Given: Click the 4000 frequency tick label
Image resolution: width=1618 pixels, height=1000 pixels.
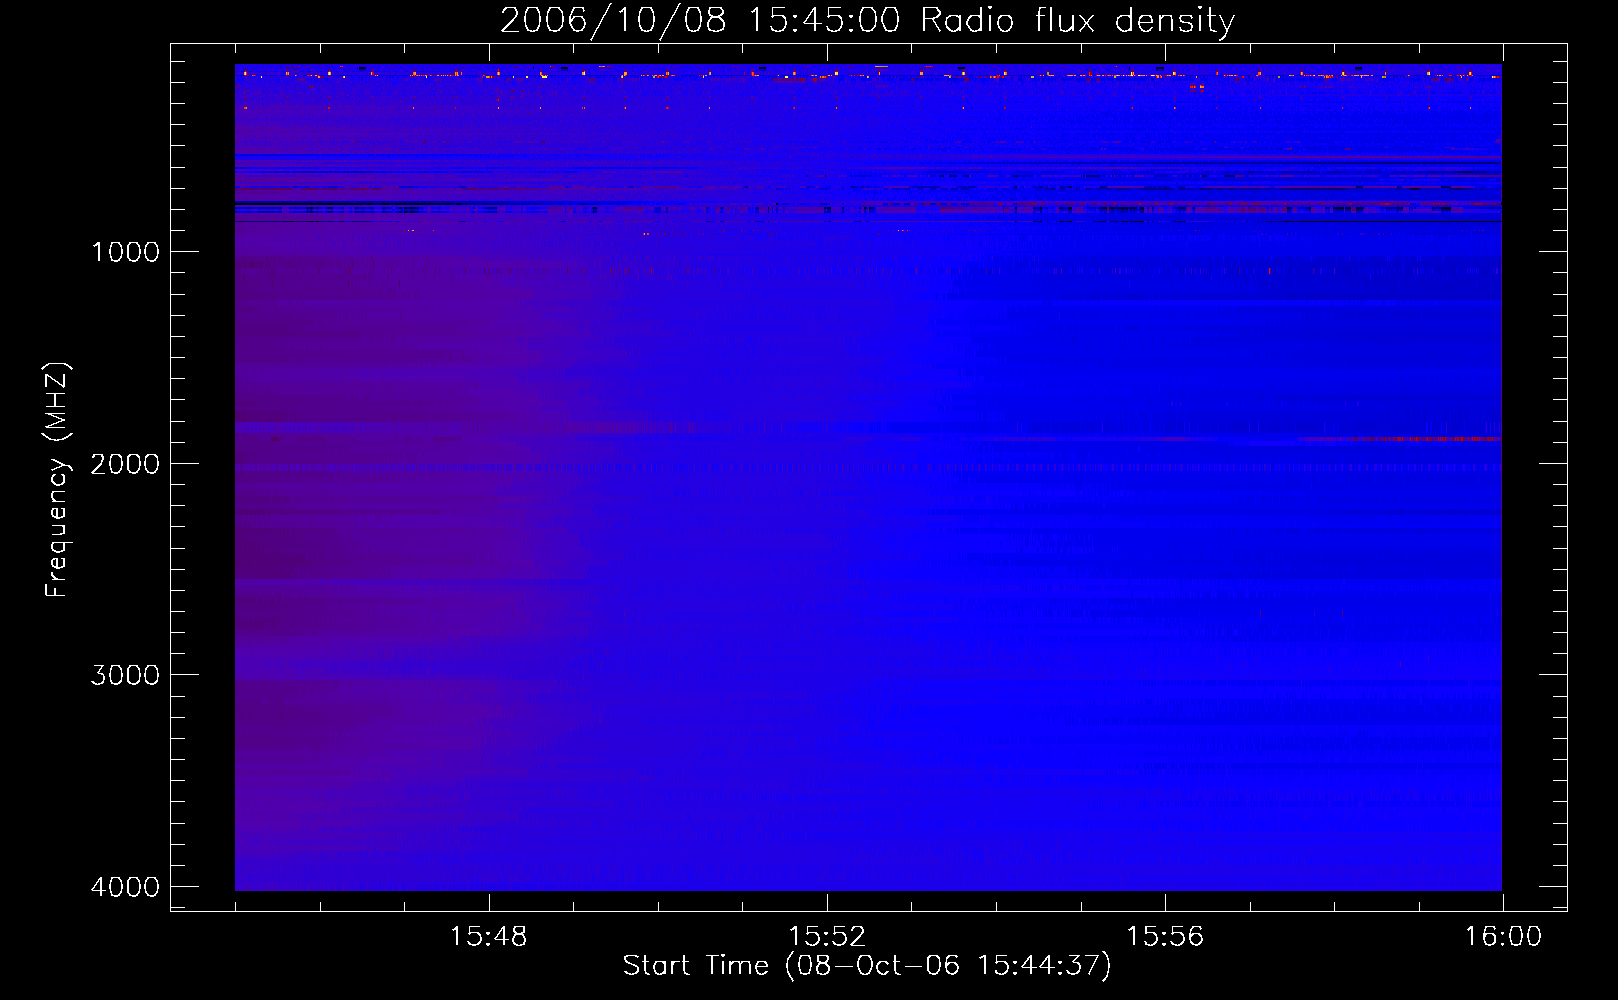Looking at the screenshot, I should coord(125,887).
